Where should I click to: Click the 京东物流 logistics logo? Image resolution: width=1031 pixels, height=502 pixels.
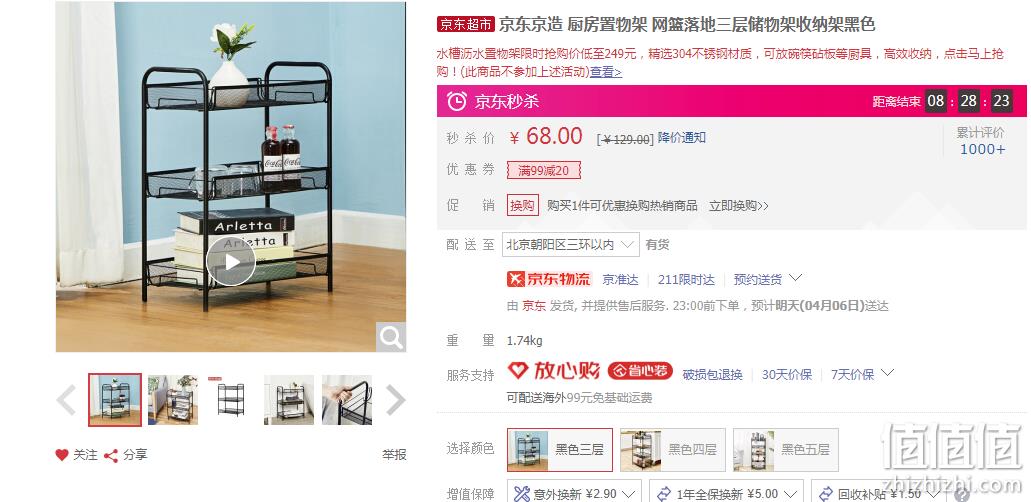pos(550,279)
